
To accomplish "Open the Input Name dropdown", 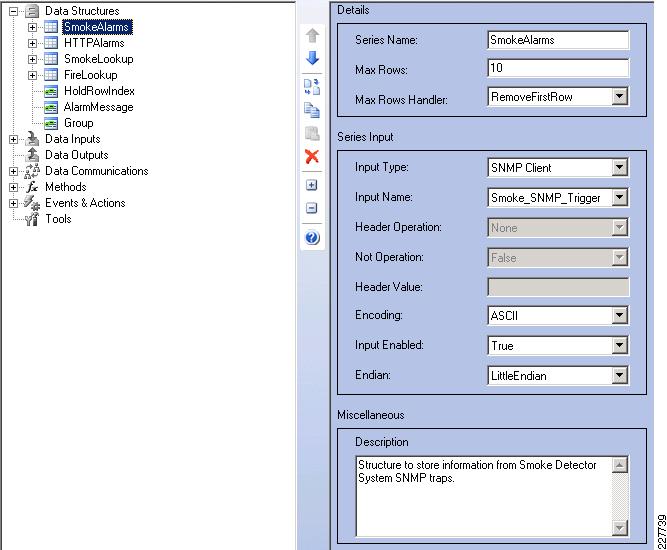I will pos(620,197).
